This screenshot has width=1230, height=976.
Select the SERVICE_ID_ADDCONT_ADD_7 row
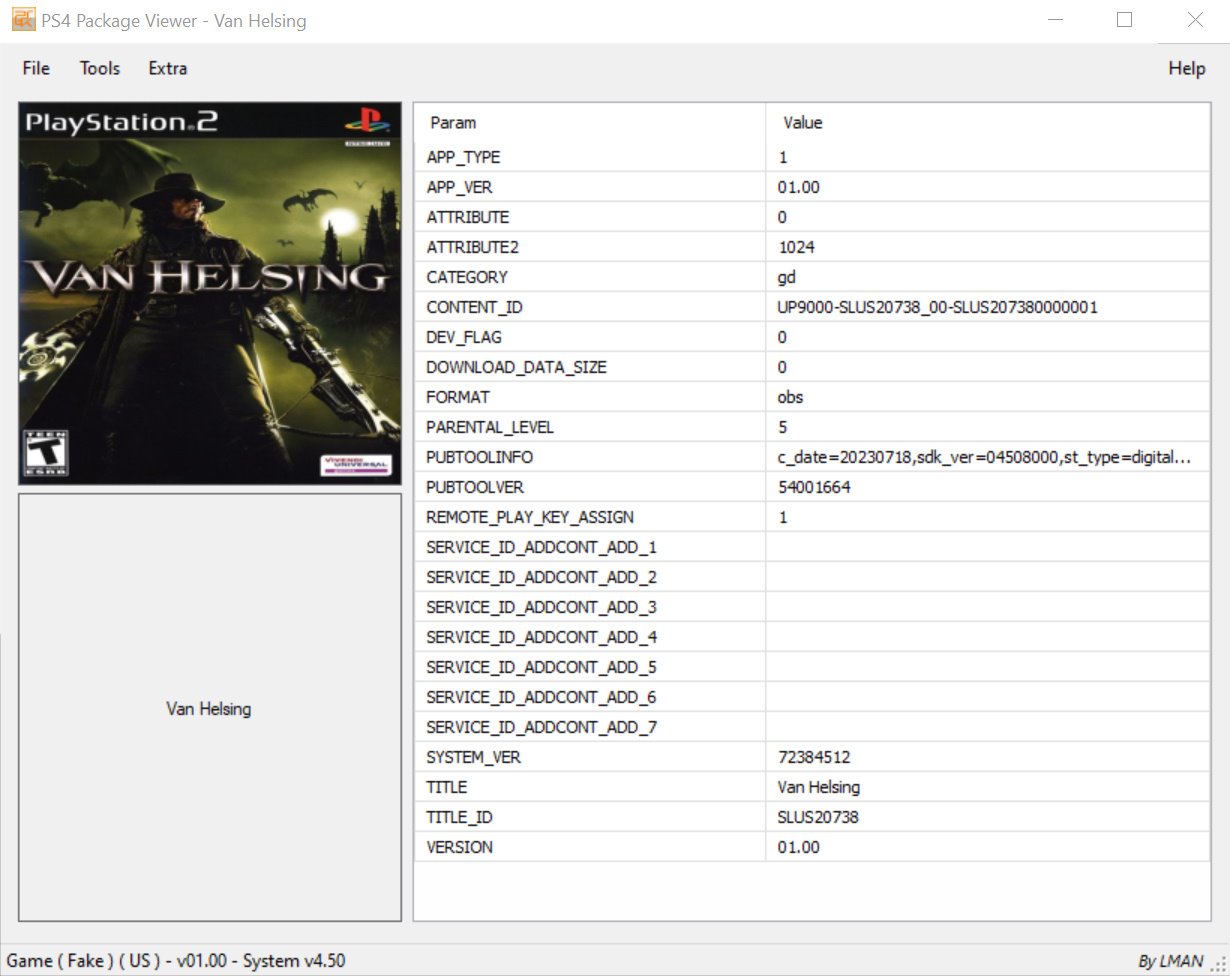tap(812, 727)
